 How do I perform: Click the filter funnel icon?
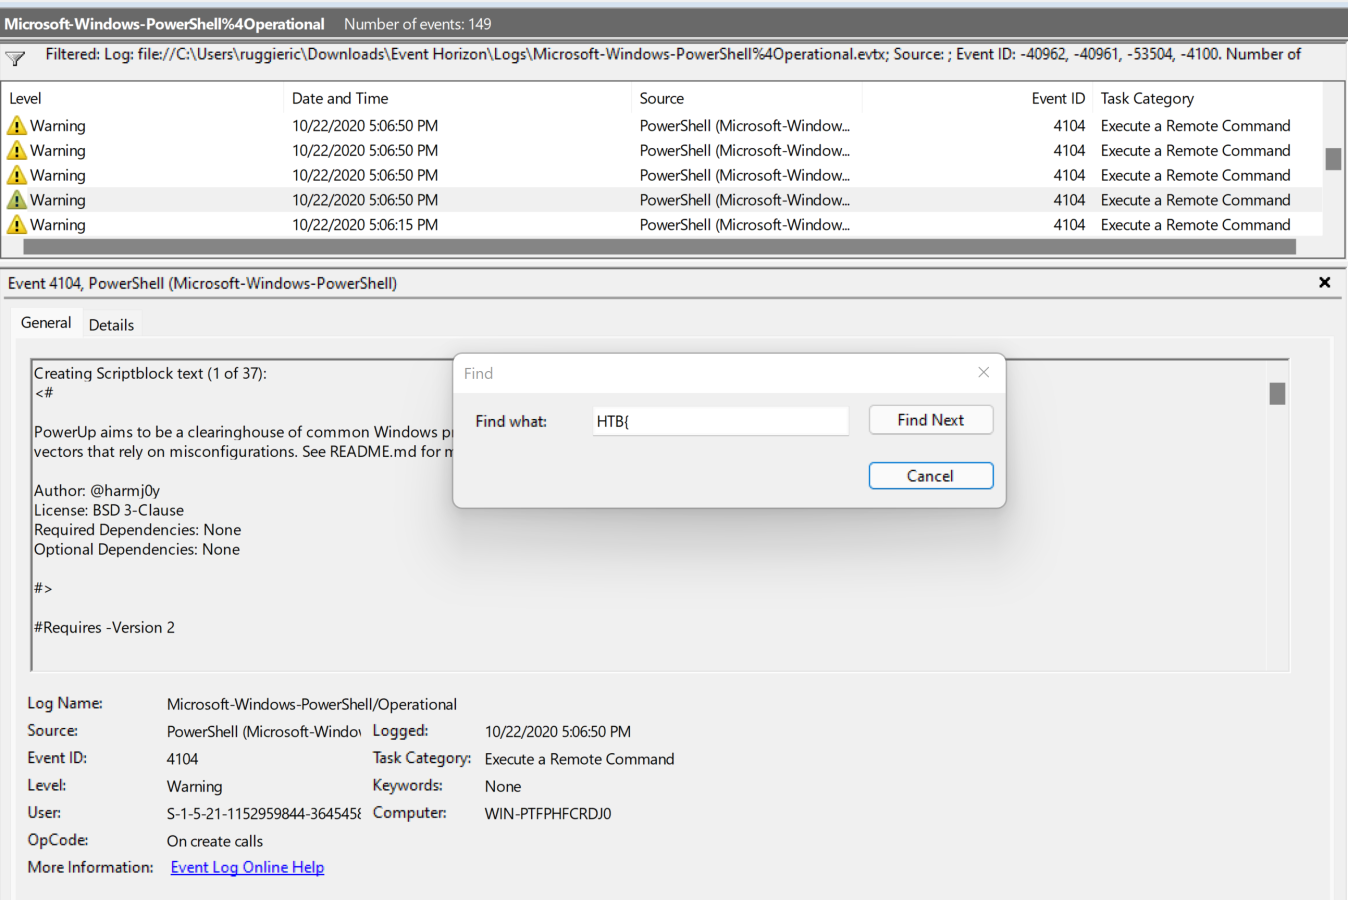click(15, 58)
